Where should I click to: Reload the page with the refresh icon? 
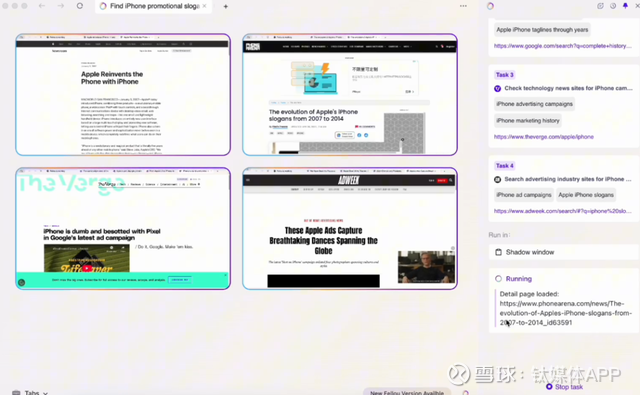tap(80, 6)
